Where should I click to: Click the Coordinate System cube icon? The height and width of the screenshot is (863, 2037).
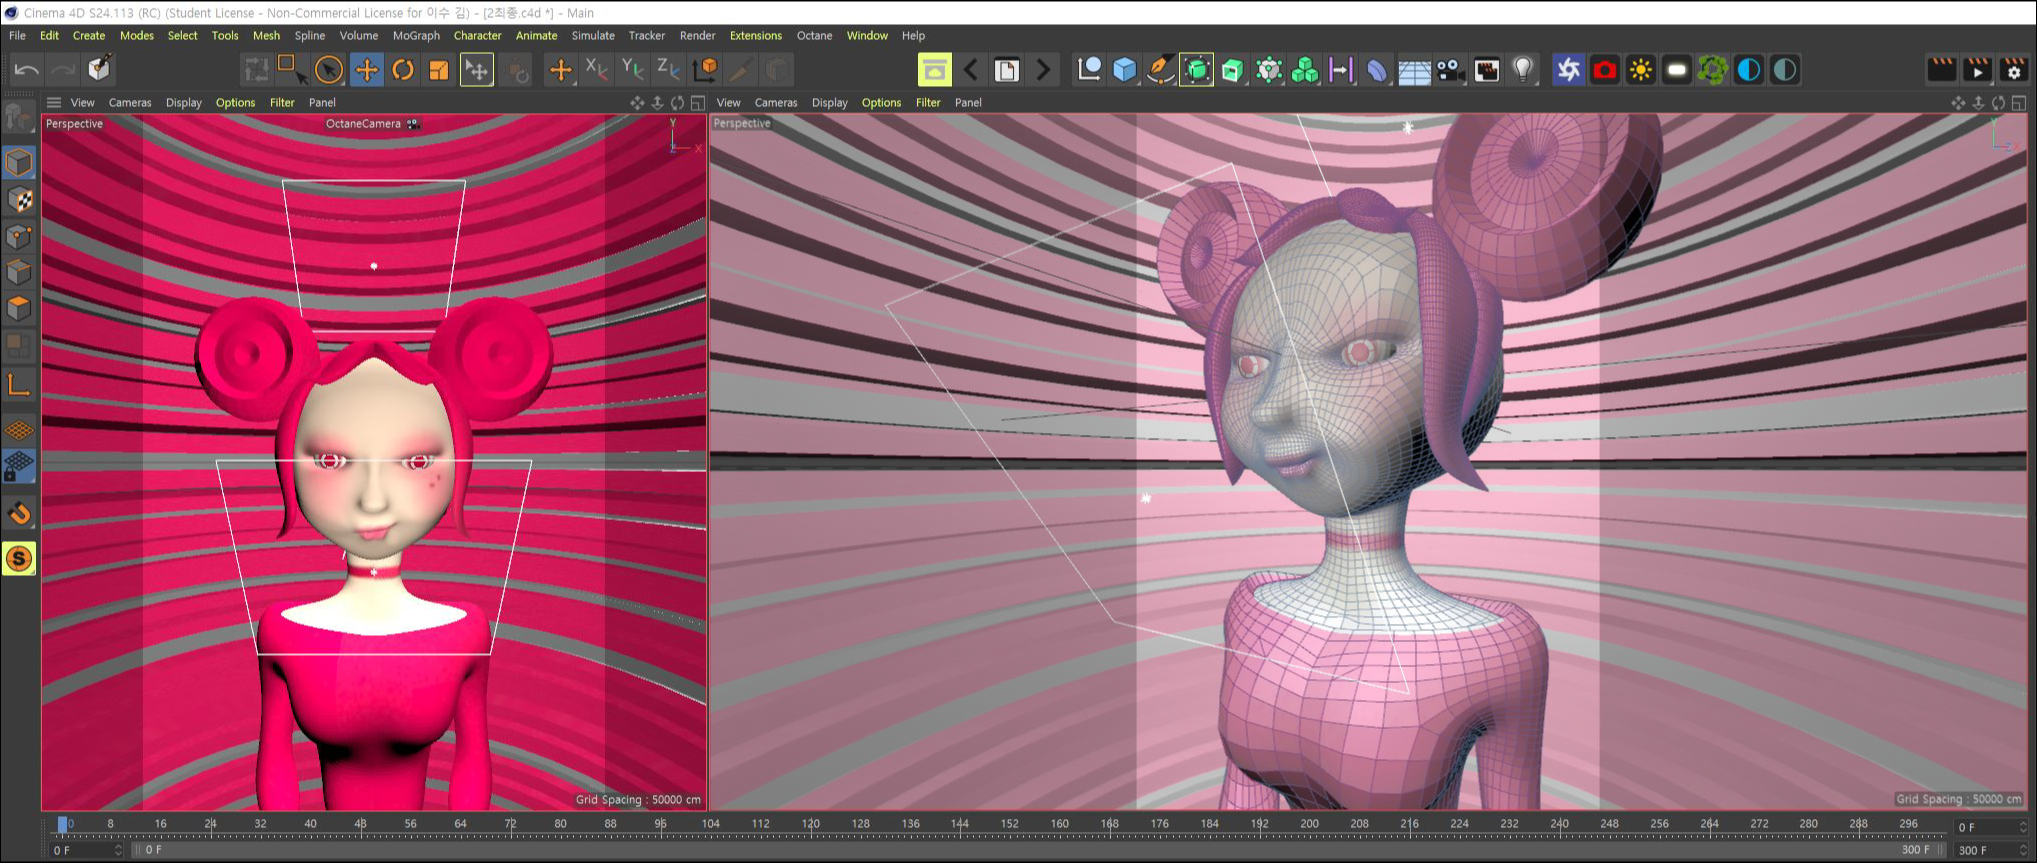click(x=706, y=69)
